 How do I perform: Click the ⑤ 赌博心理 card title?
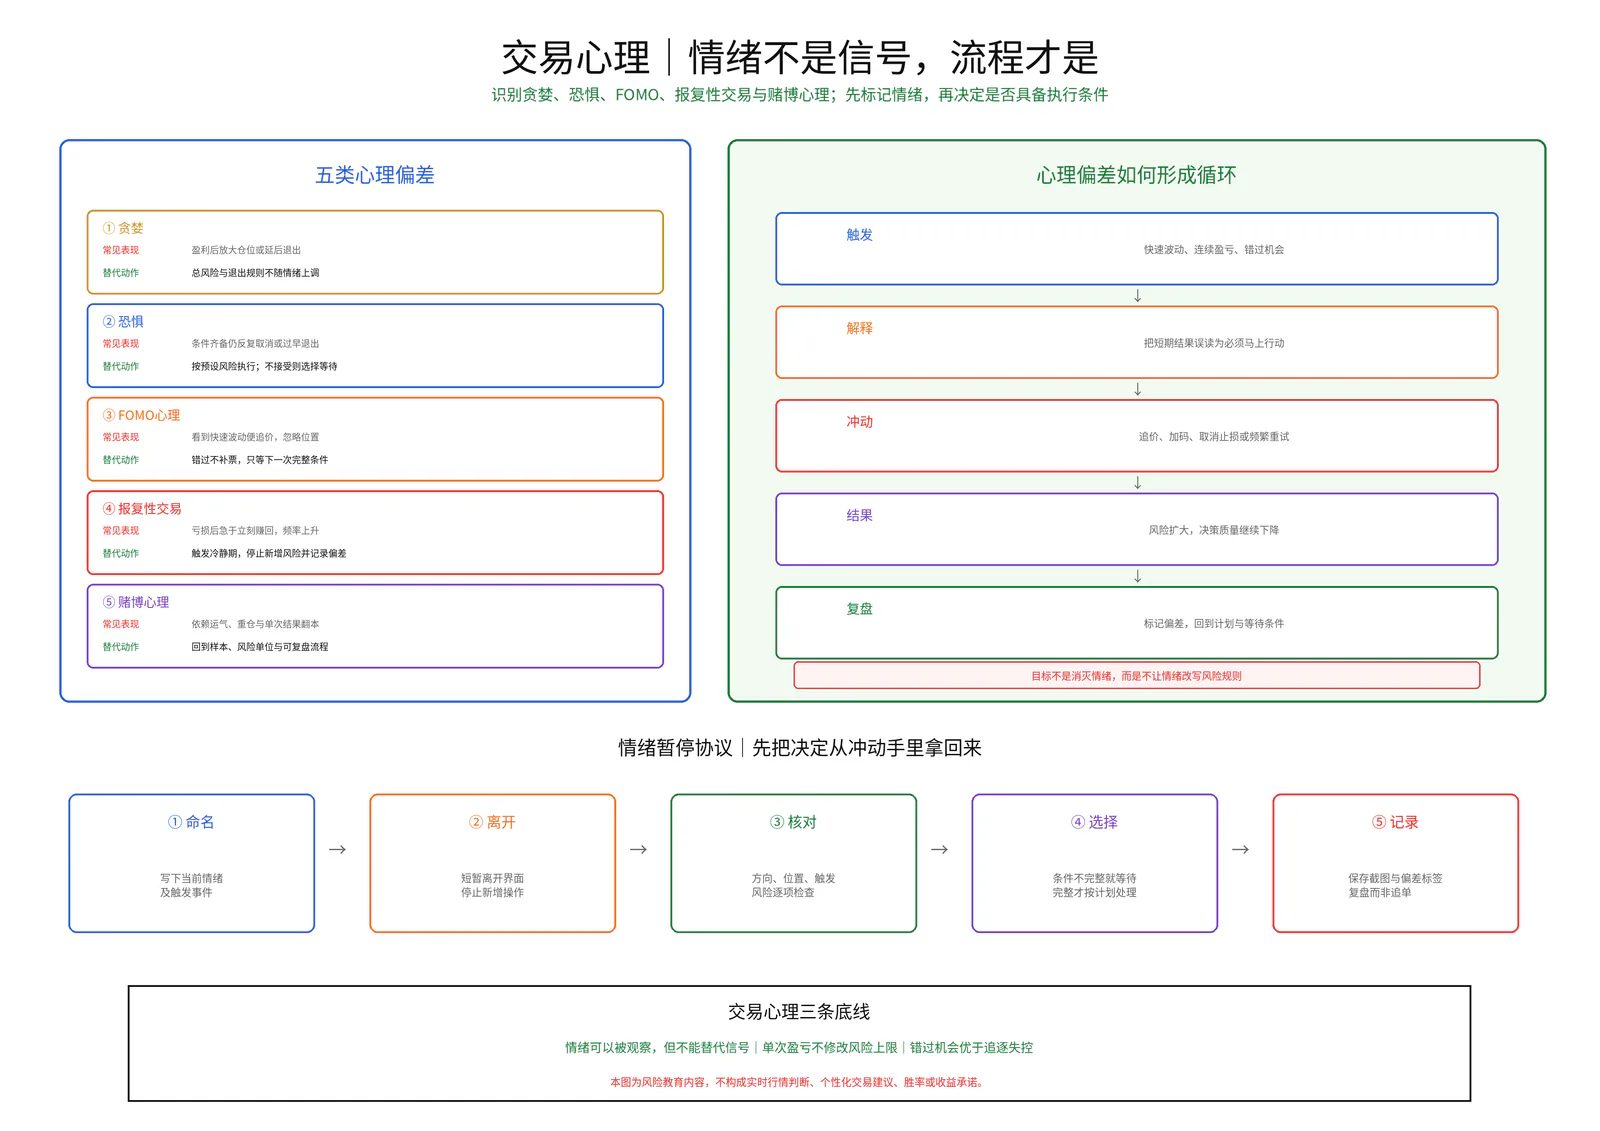(136, 602)
